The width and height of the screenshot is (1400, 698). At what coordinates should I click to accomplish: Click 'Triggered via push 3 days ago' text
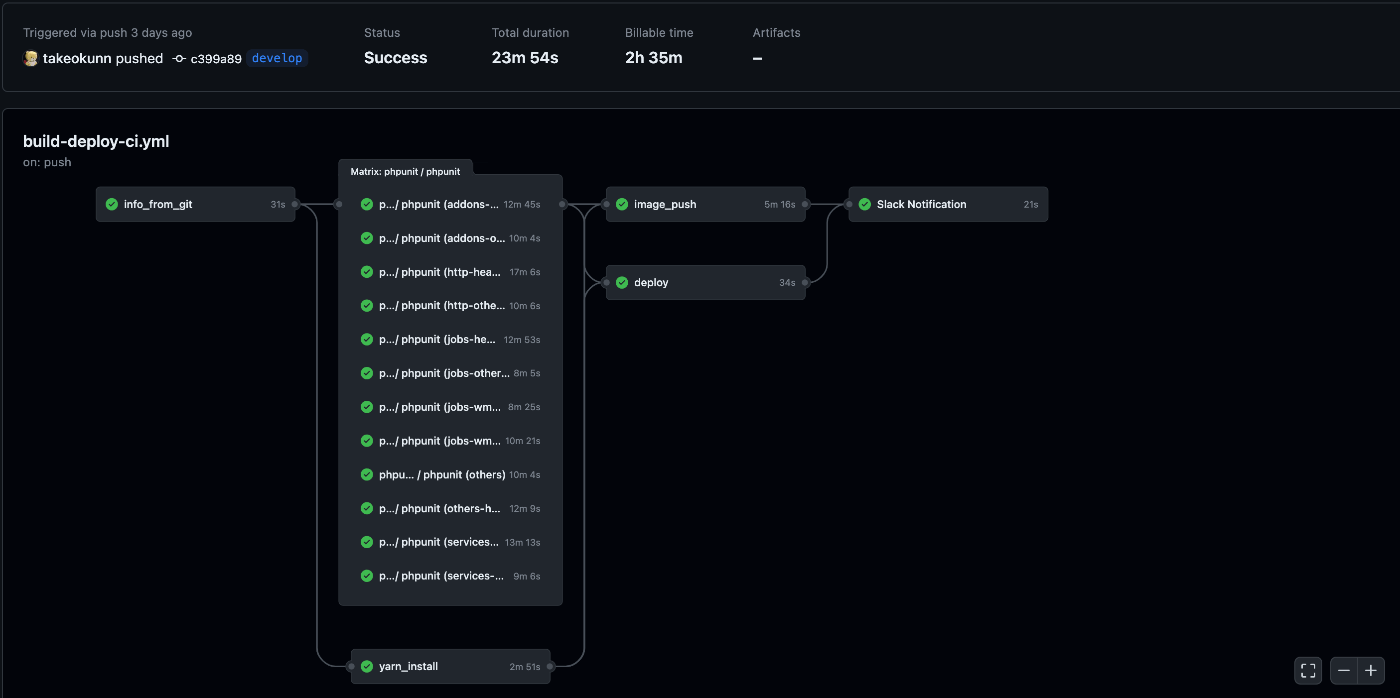point(107,33)
